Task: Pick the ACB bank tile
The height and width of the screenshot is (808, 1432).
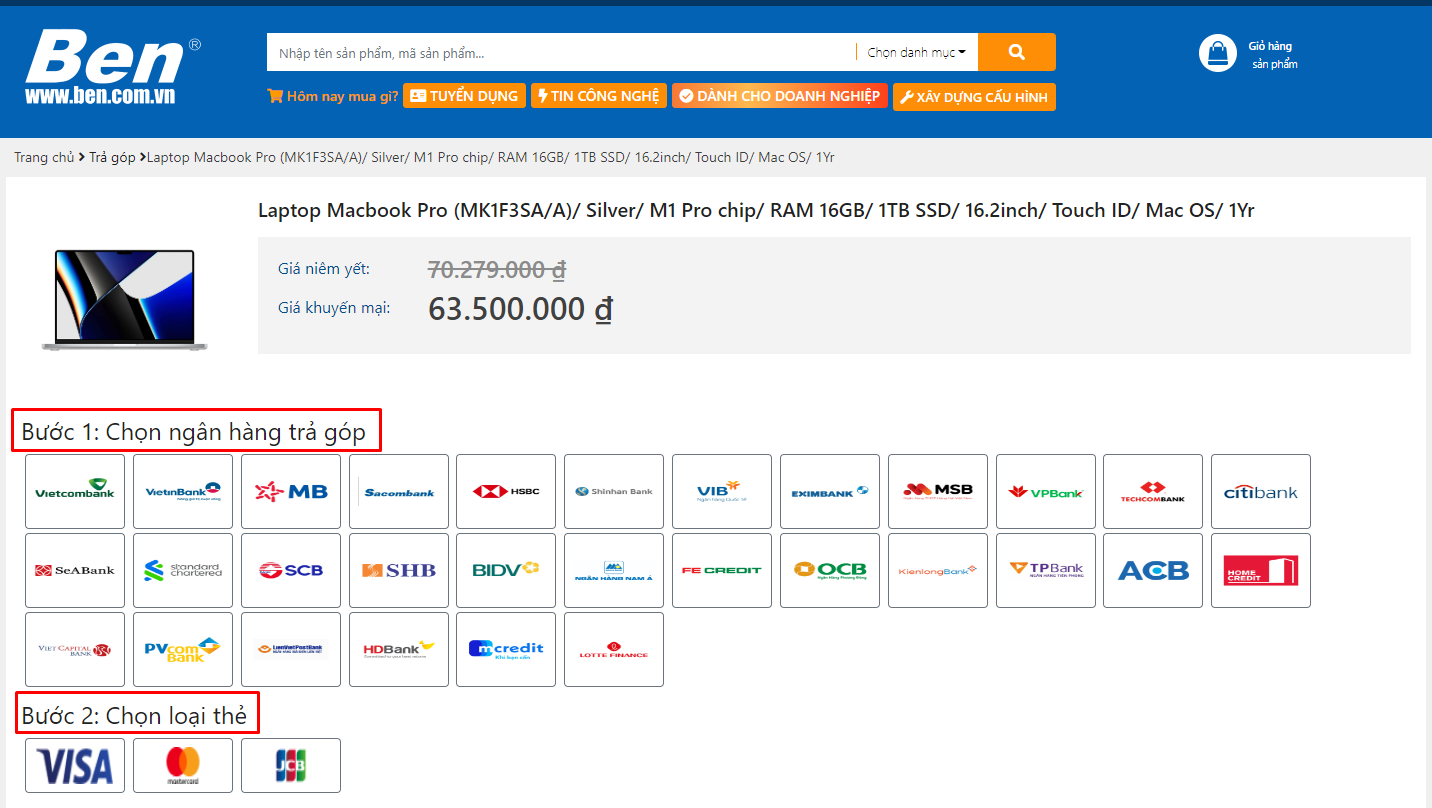Action: tap(1152, 570)
